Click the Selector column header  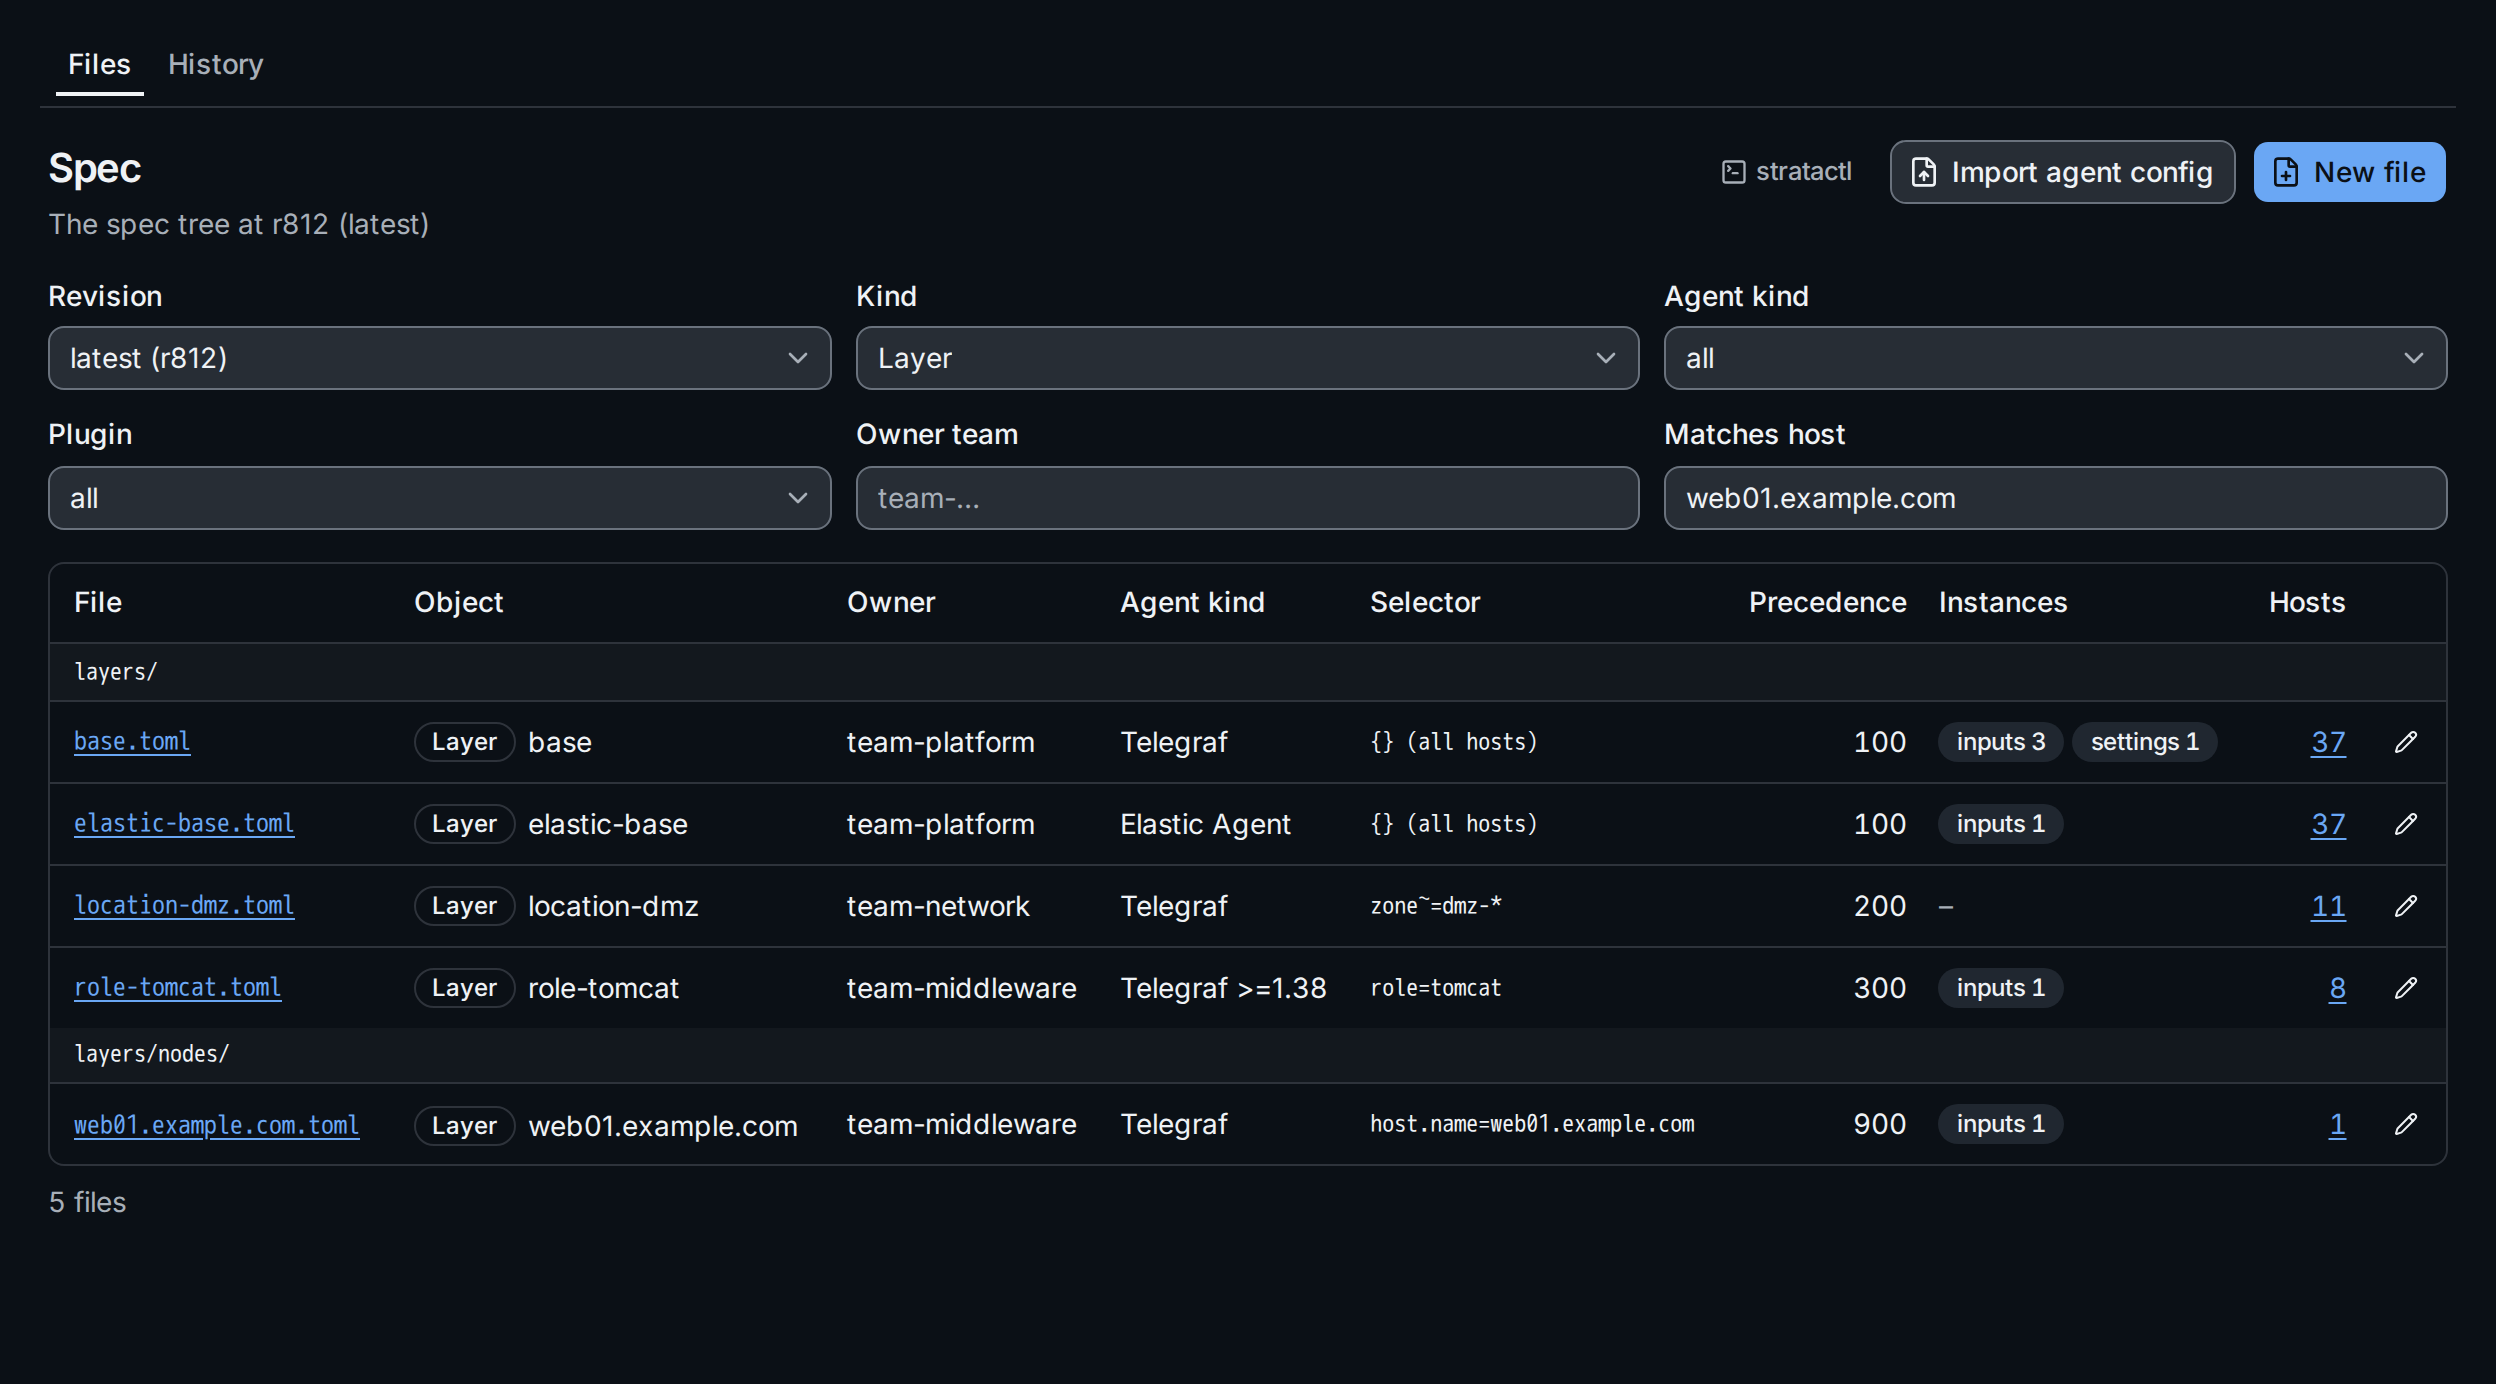tap(1424, 602)
